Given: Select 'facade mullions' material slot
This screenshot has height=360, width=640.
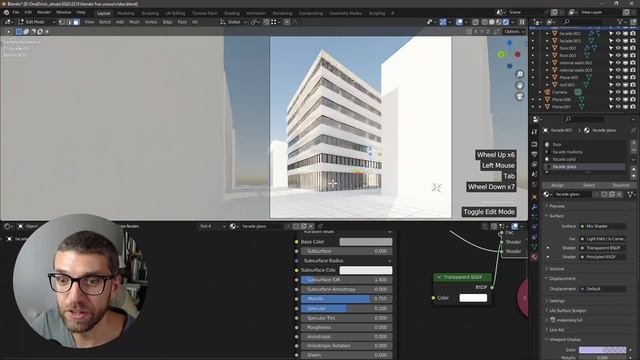Looking at the screenshot, I should [x=585, y=152].
